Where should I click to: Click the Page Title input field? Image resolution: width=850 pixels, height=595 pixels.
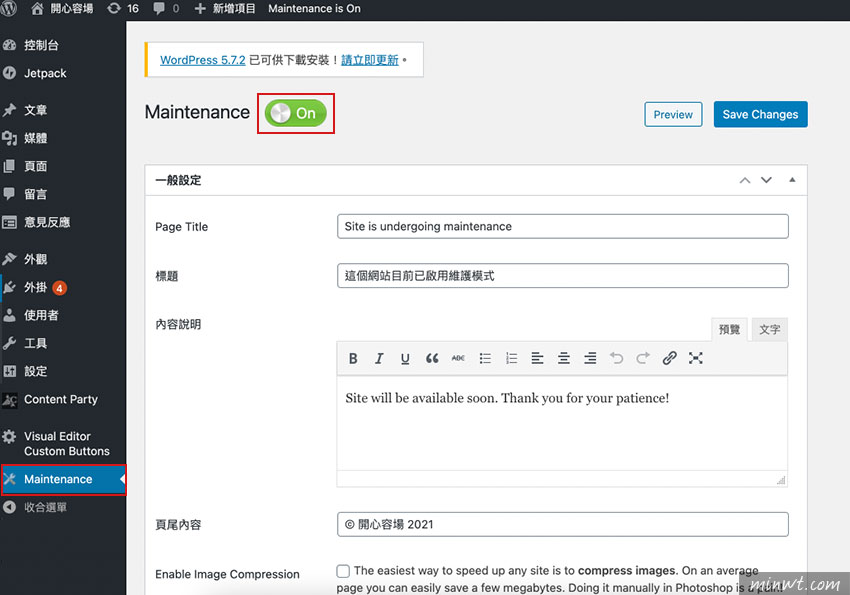pos(563,227)
